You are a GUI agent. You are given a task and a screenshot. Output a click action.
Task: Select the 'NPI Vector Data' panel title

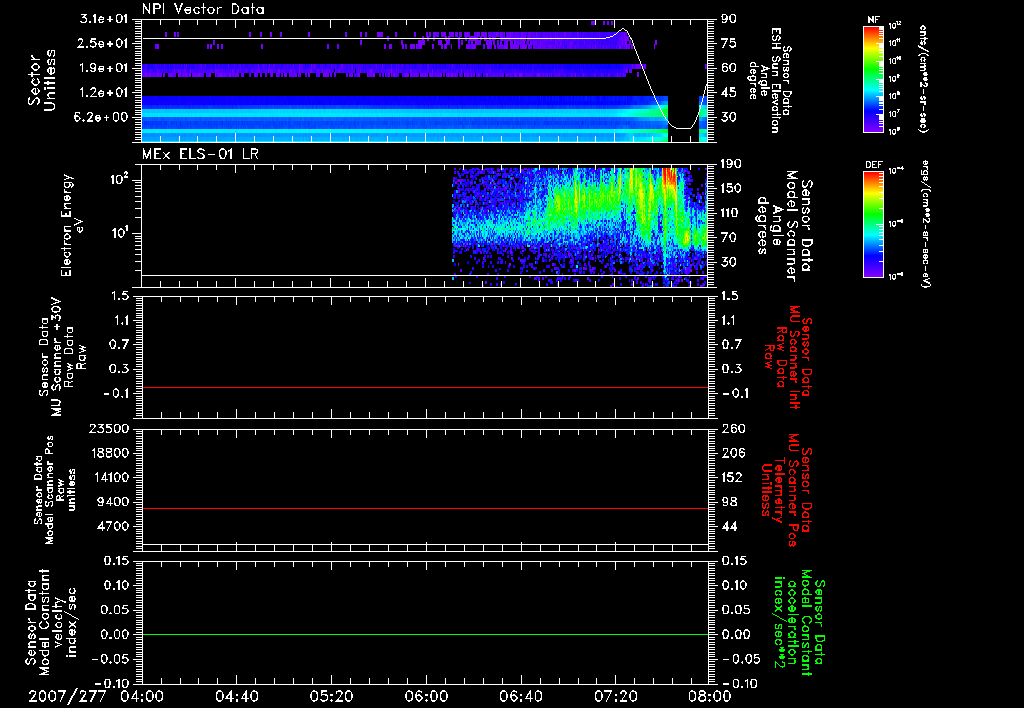(203, 9)
